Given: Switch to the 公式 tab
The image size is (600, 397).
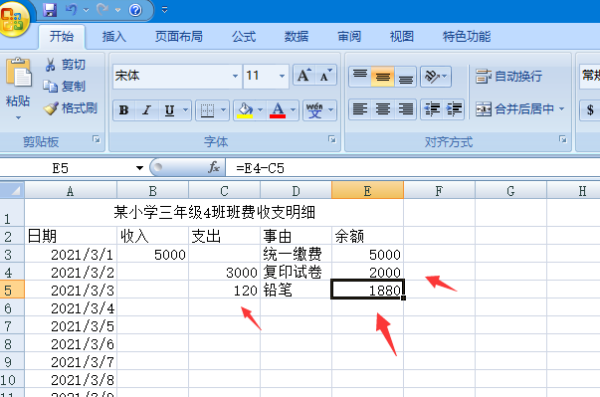Looking at the screenshot, I should coord(243,37).
